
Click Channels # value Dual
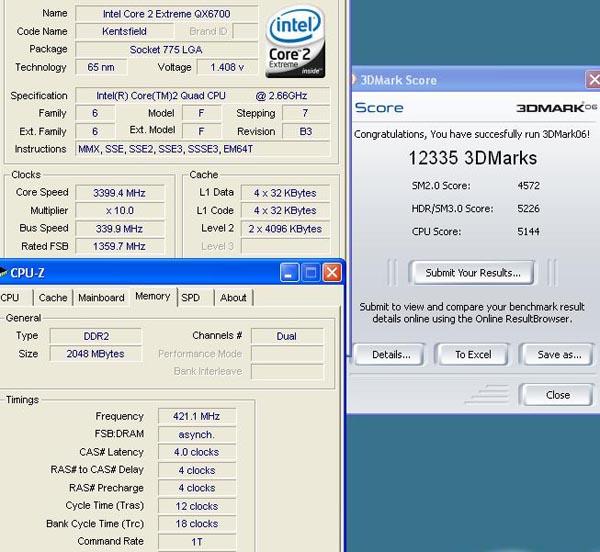click(287, 336)
